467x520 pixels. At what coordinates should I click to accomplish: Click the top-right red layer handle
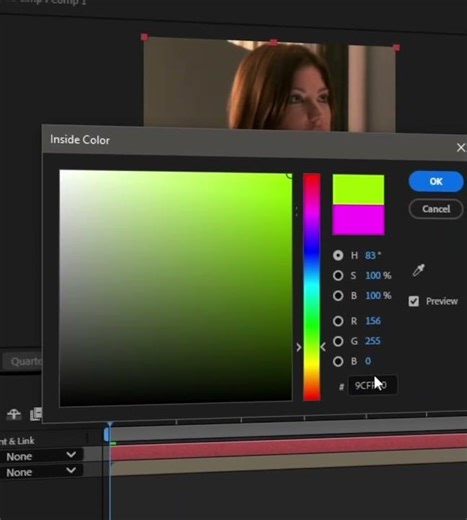(396, 48)
